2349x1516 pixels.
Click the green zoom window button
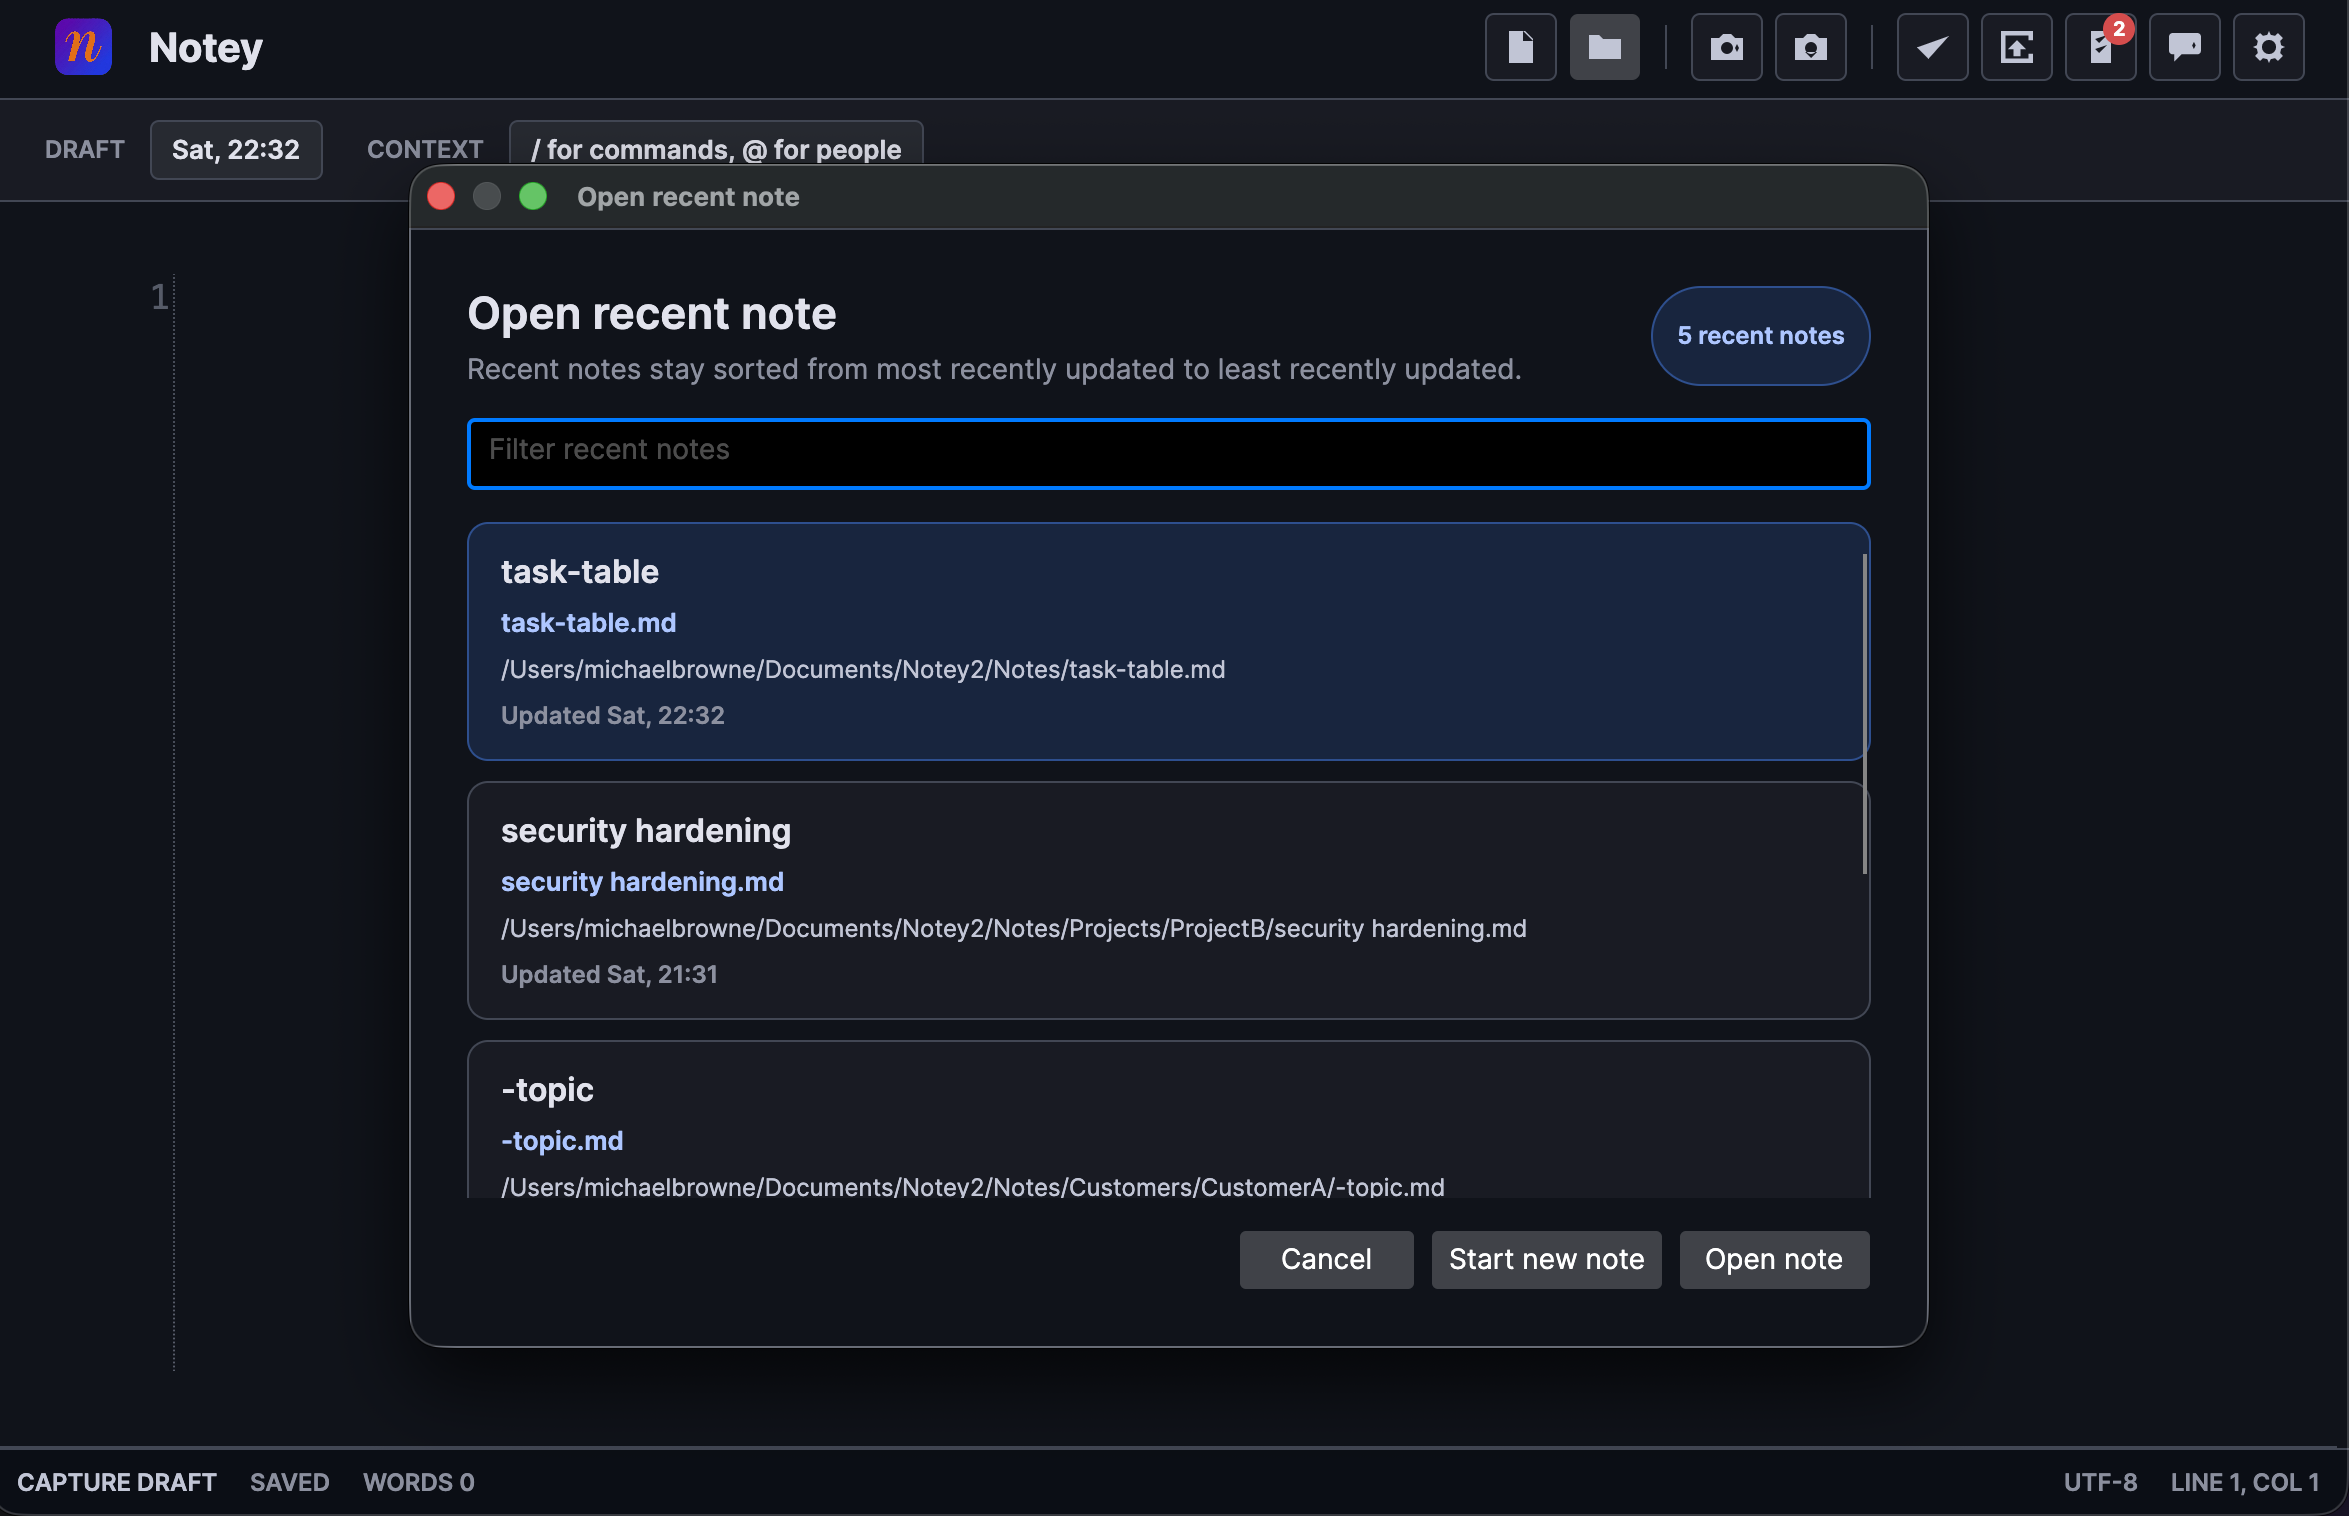click(533, 197)
